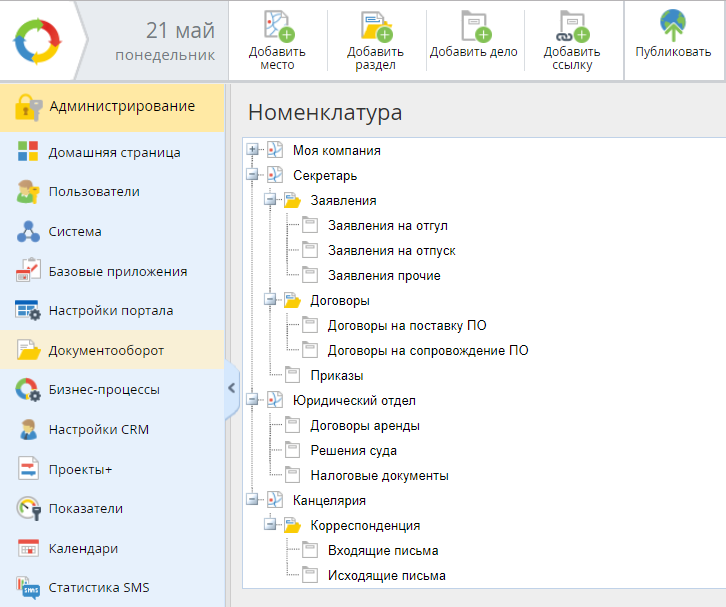The height and width of the screenshot is (607, 726).
Task: Click the Добавить раздел button label
Action: point(376,58)
